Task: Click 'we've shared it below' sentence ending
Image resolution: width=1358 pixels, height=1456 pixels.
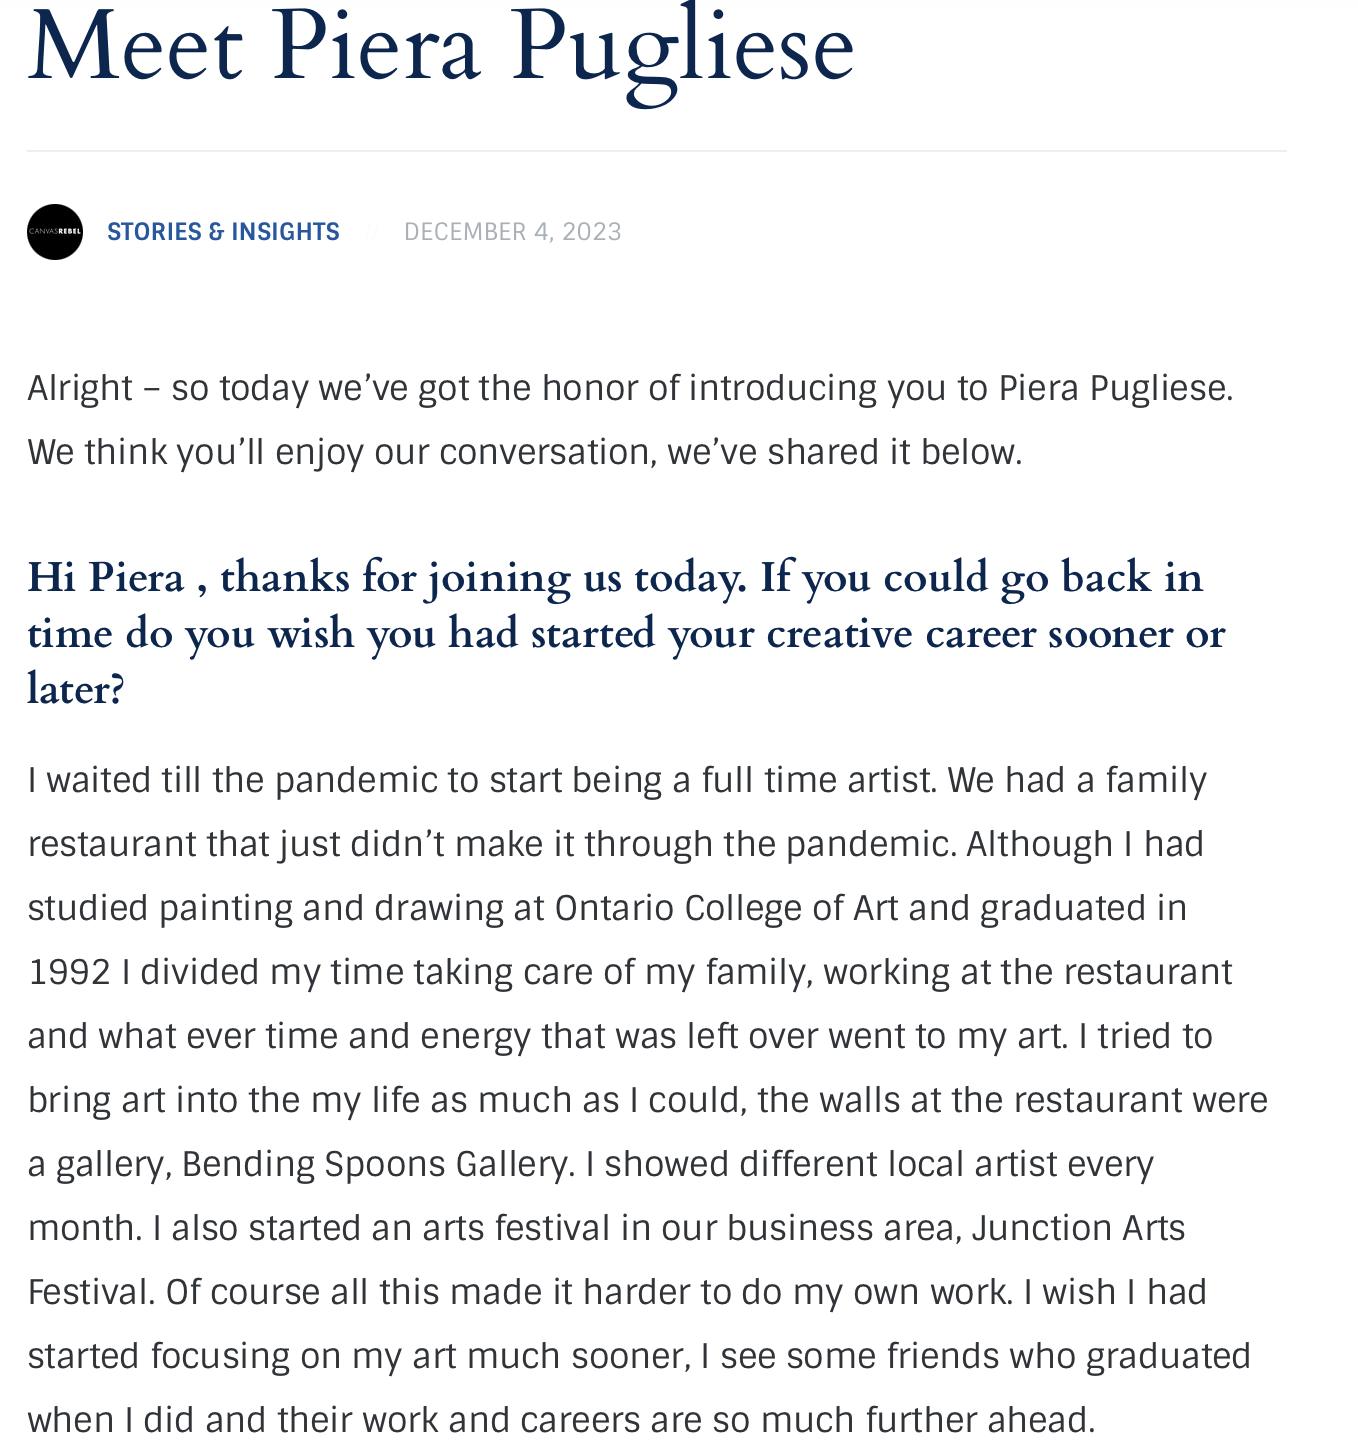Action: [x=845, y=452]
